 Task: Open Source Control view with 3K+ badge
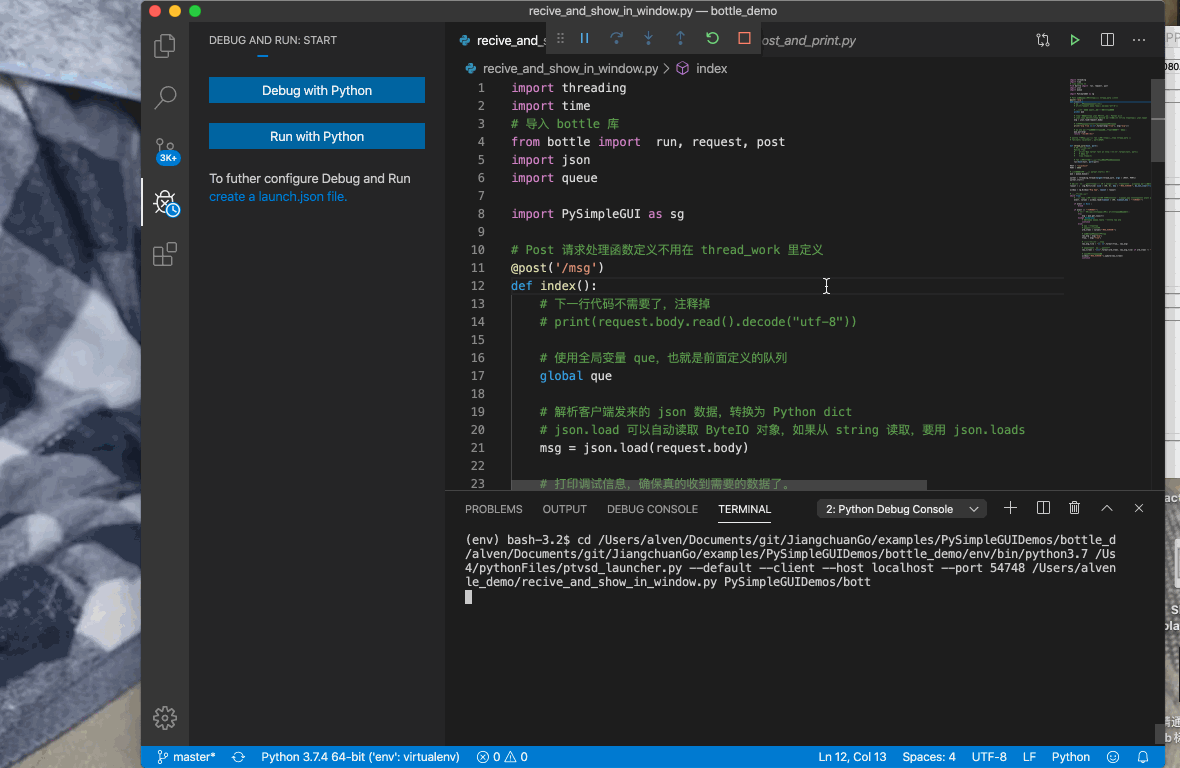click(x=166, y=150)
